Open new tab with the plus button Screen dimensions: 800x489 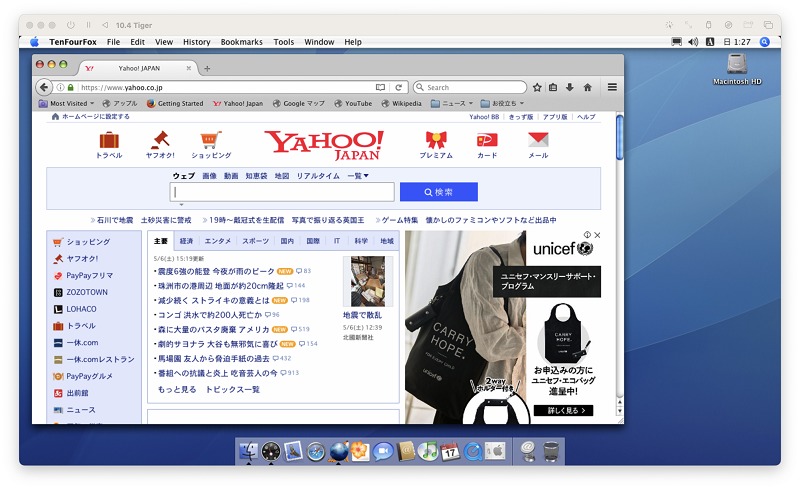pyautogui.click(x=207, y=68)
